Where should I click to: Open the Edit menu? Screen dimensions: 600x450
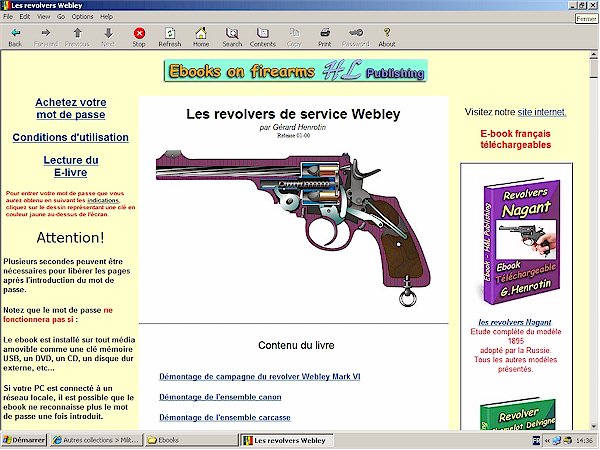[x=25, y=16]
